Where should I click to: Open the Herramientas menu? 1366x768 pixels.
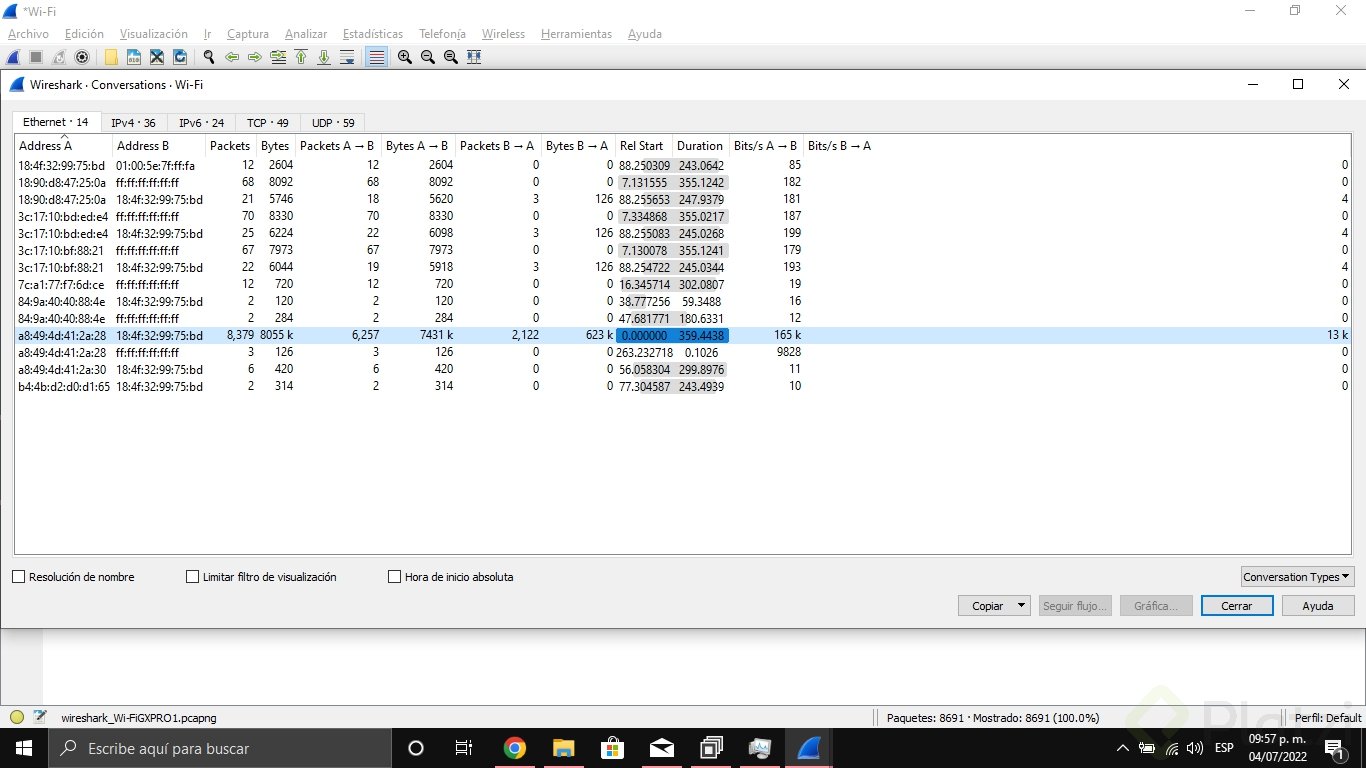[576, 34]
